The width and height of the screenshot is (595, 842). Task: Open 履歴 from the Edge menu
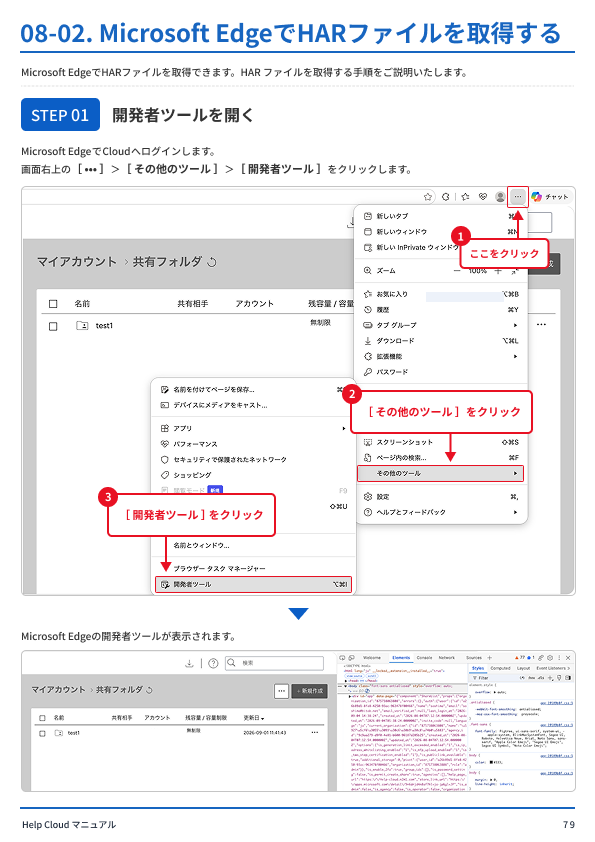click(x=441, y=310)
